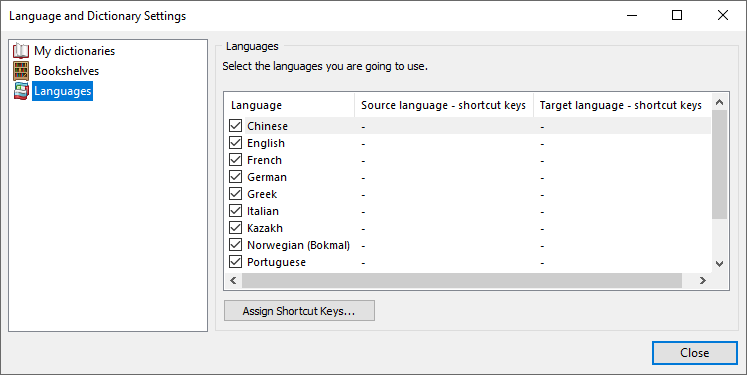Click the language list scroll down arrow
The width and height of the screenshot is (747, 375).
click(x=719, y=264)
